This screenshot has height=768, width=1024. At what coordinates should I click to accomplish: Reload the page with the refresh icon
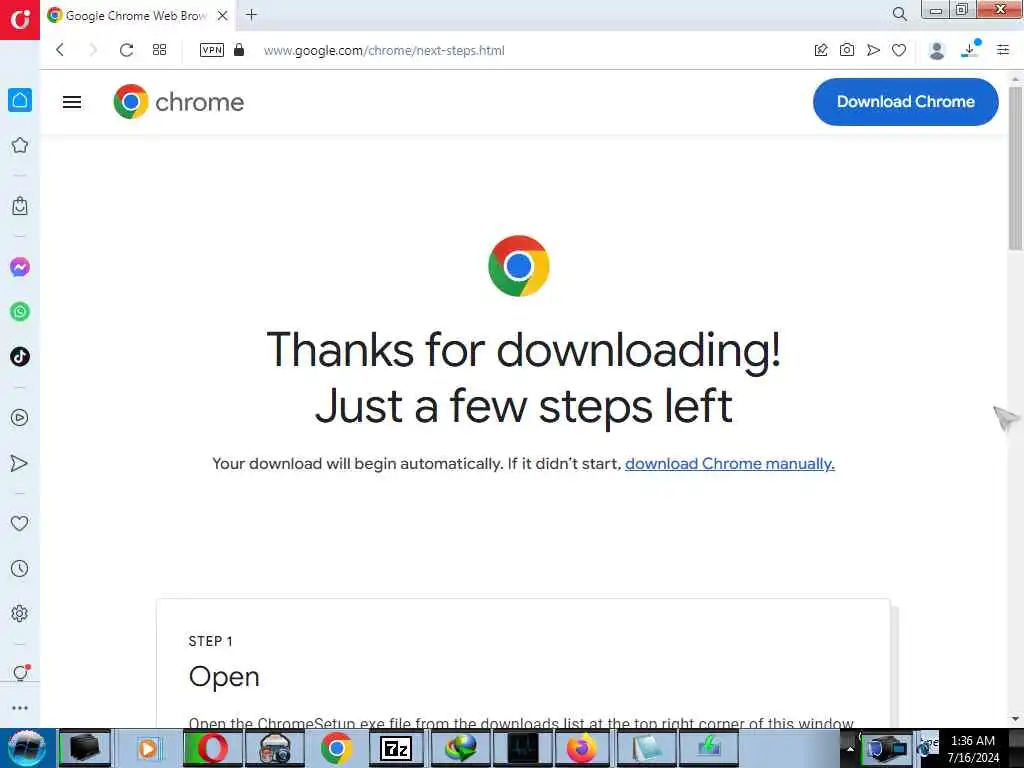(x=127, y=50)
